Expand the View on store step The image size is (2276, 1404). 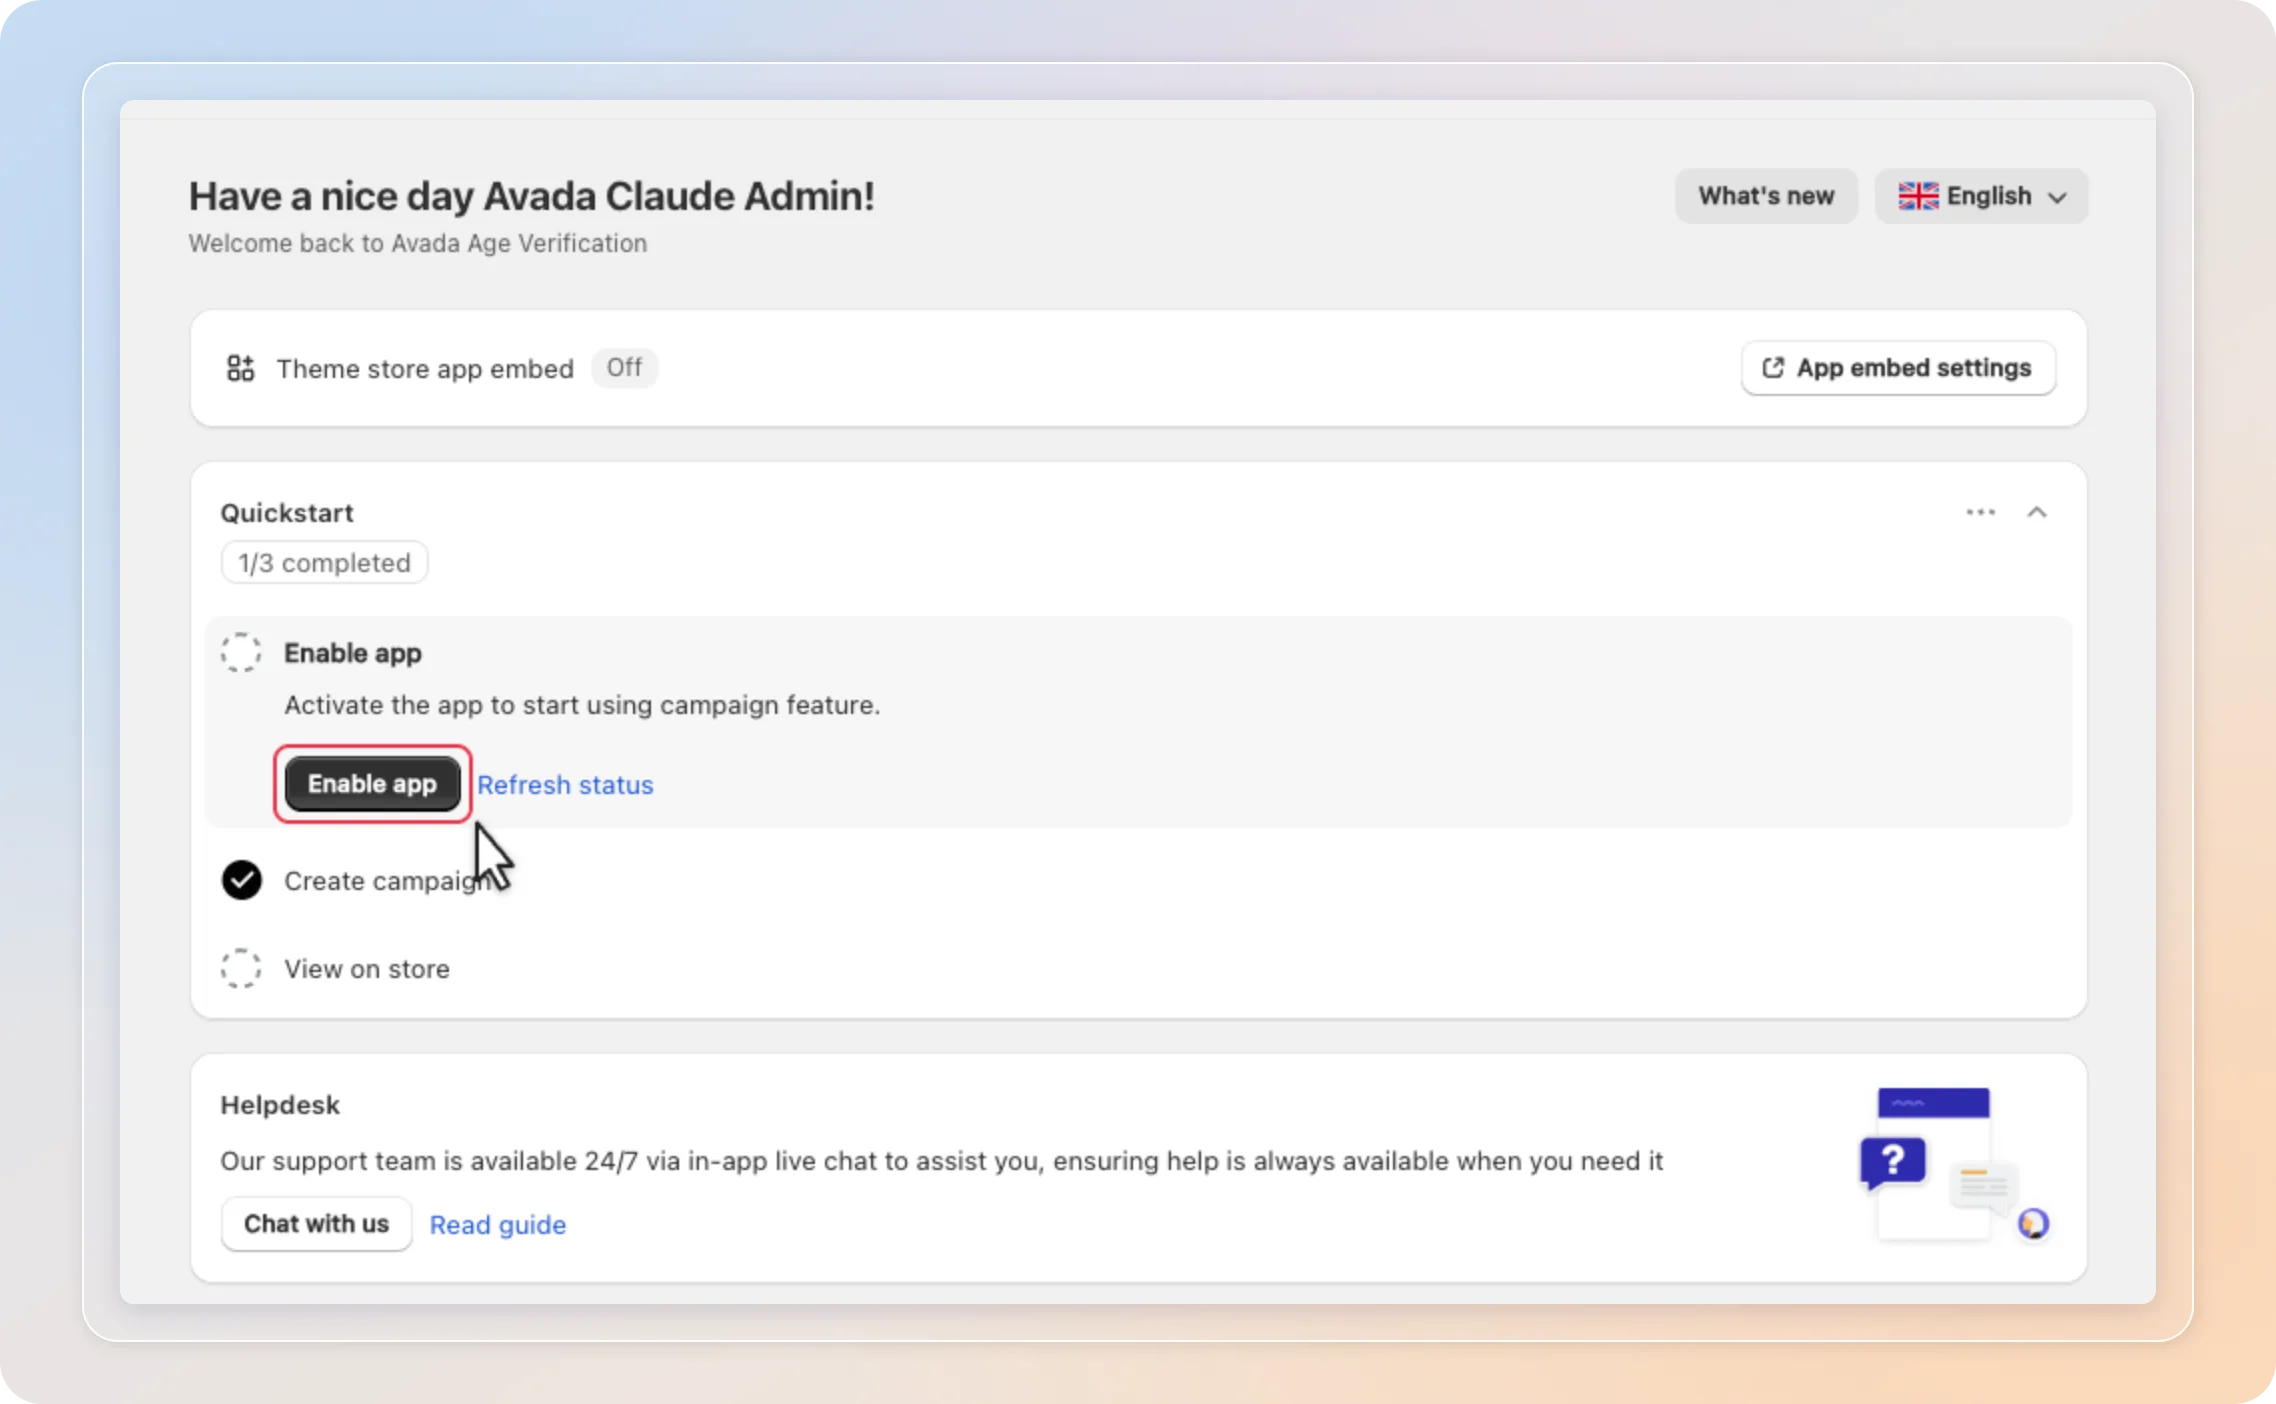367,969
